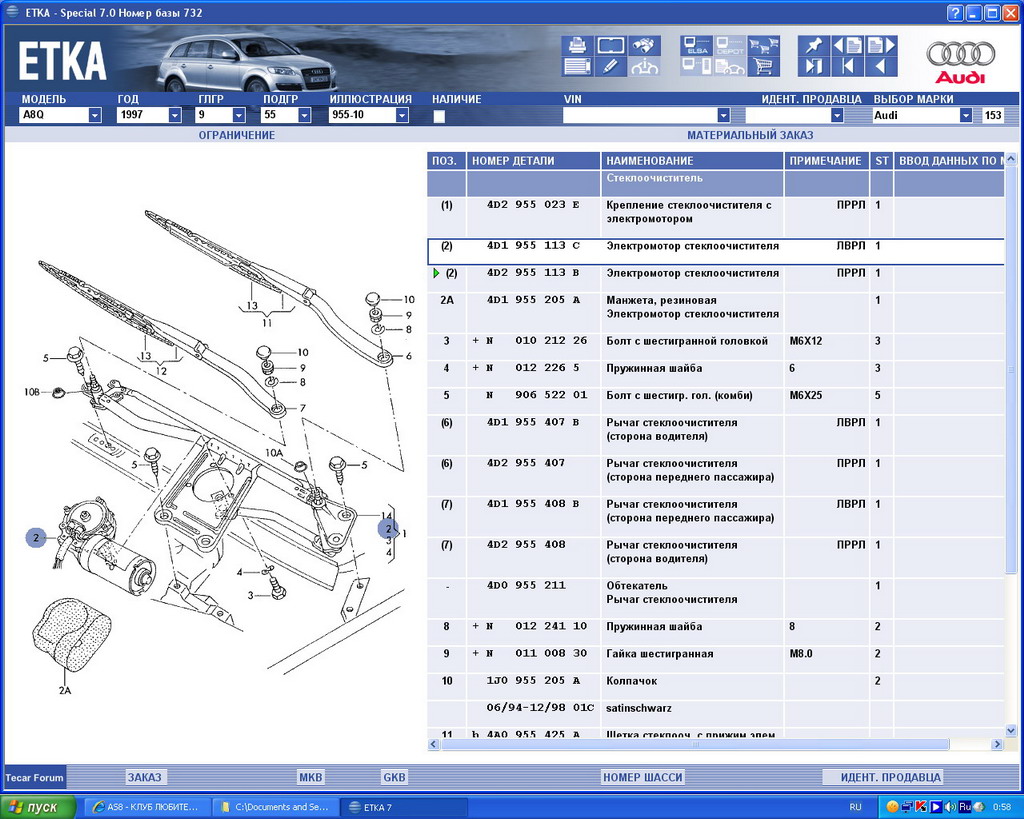1024x819 pixels.
Task: Open the ВЫБОР МАРКИ Audi dropdown
Action: click(965, 116)
